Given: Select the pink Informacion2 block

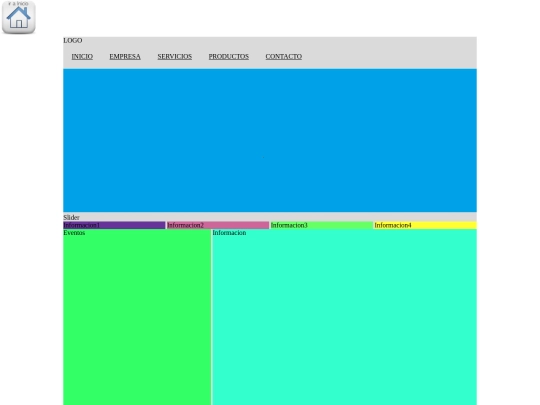Looking at the screenshot, I should point(218,225).
